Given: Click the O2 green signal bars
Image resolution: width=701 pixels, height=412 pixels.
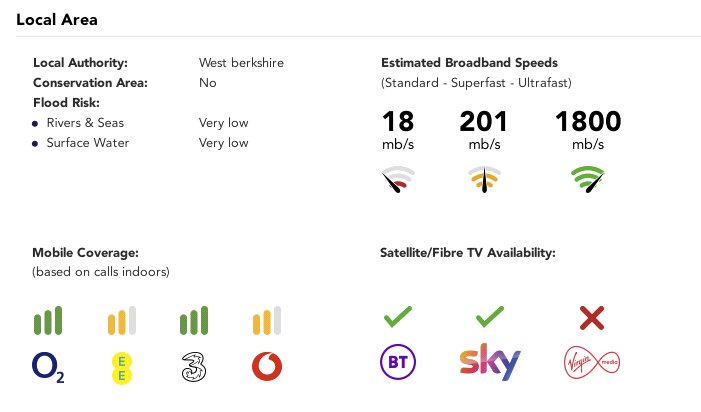Looking at the screenshot, I should pyautogui.click(x=48, y=320).
